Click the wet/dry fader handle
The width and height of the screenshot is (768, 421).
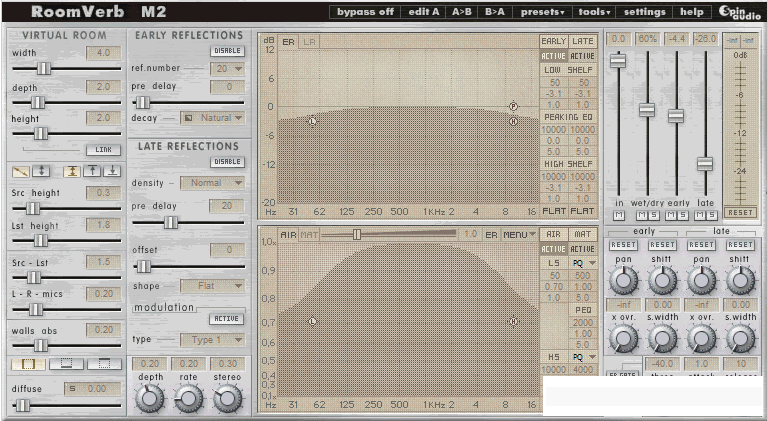click(x=647, y=110)
